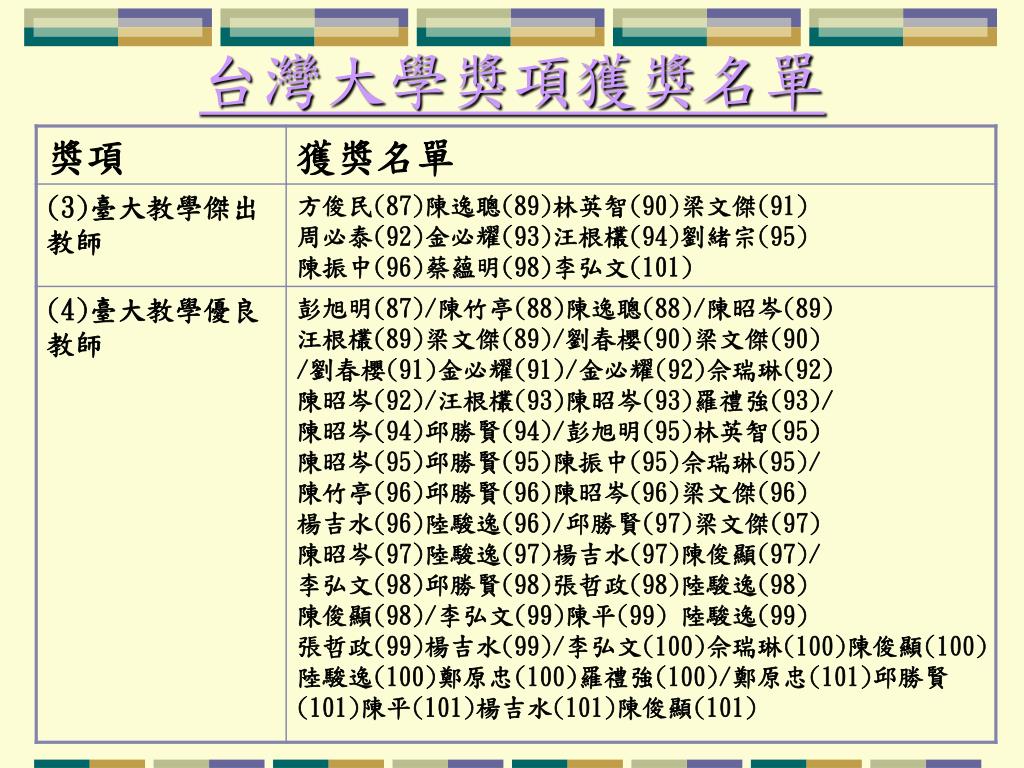Click the name 楊吉水(96)

coord(361,523)
